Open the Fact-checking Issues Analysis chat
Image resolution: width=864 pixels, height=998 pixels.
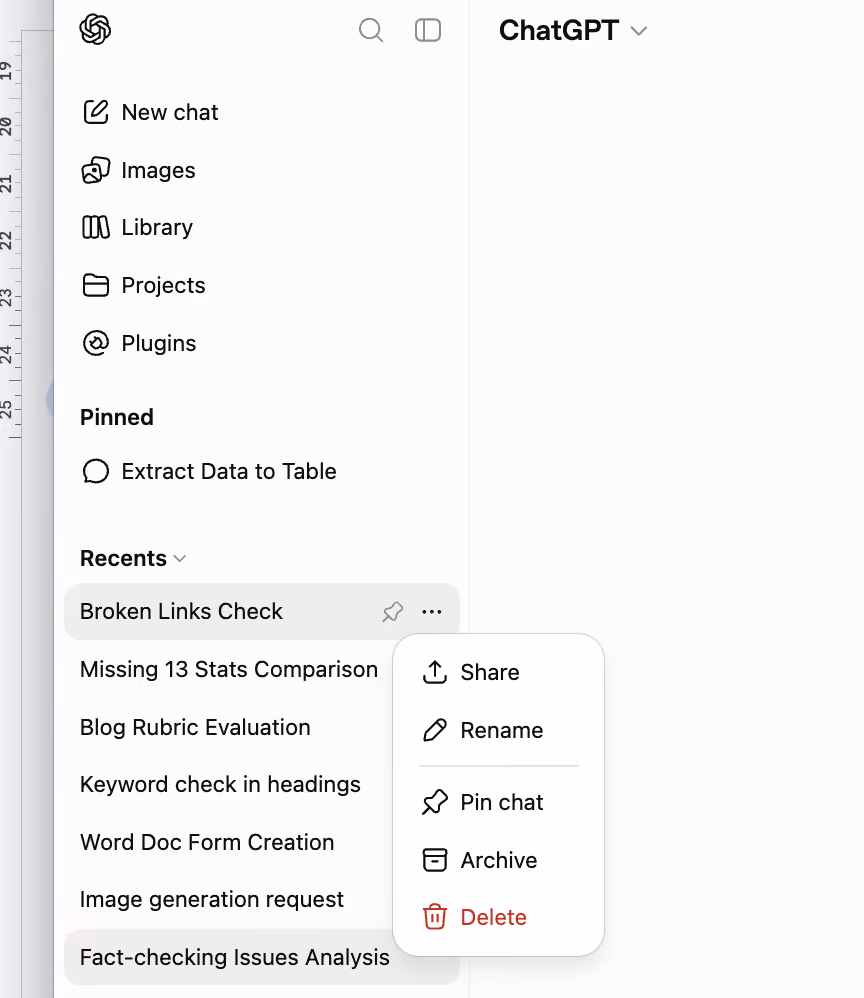pos(234,957)
